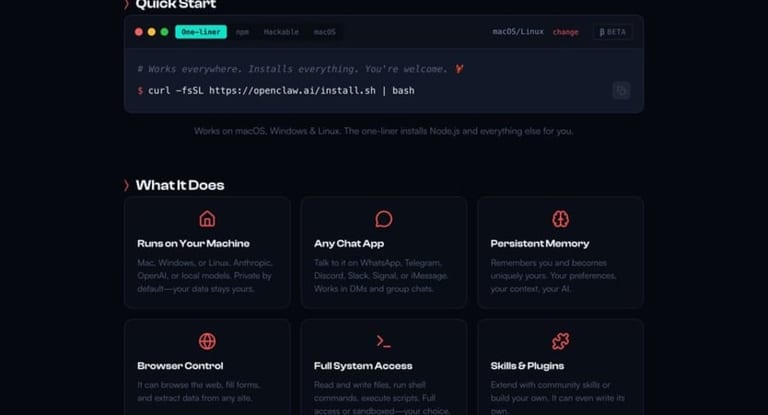Screen dimensions: 768x415
Task: Click the macOS/Linux platform label
Action: (x=518, y=32)
